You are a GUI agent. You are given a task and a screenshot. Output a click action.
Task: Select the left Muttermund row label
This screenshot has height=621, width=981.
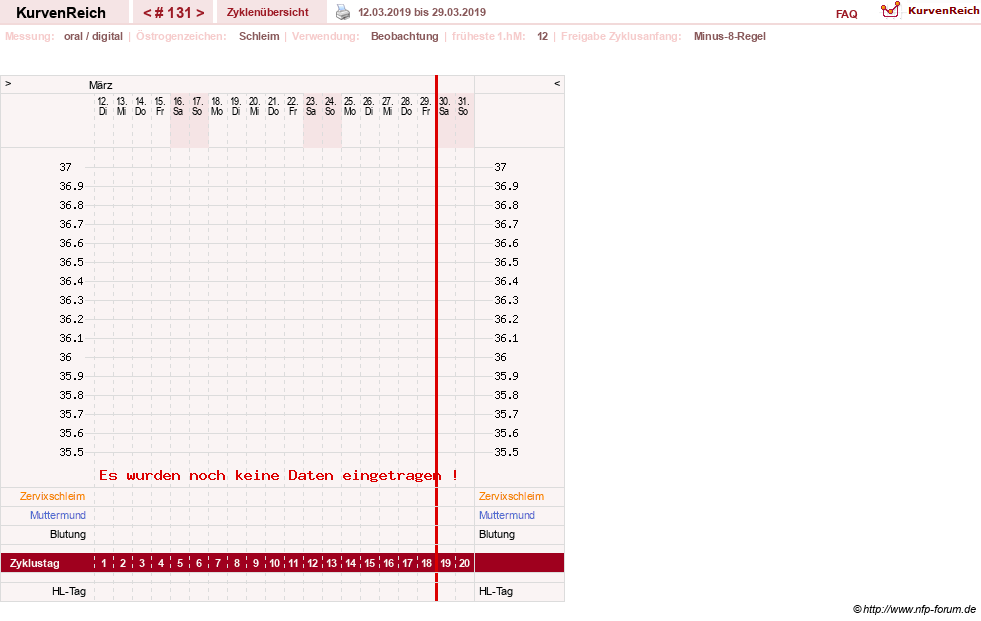click(x=58, y=515)
